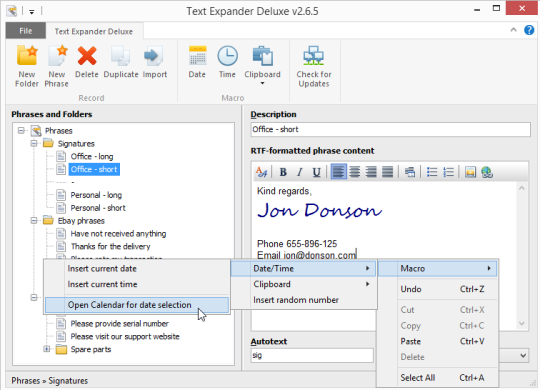Image resolution: width=540 pixels, height=390 pixels.
Task: Click the Phrases » Signatures status path
Action: (50, 380)
